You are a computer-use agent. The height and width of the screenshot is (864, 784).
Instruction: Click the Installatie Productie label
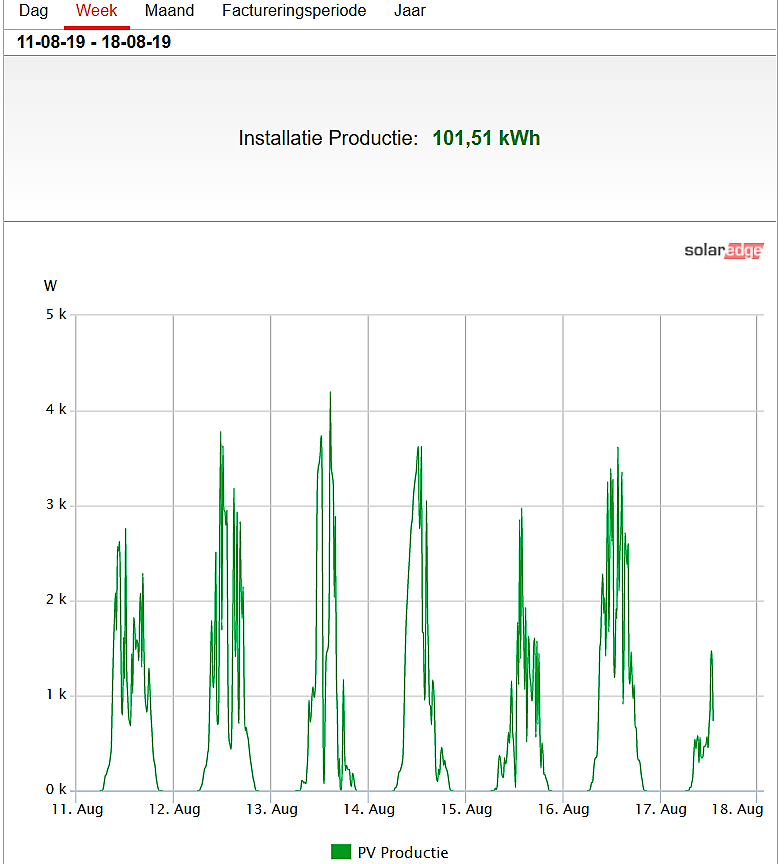pyautogui.click(x=328, y=138)
